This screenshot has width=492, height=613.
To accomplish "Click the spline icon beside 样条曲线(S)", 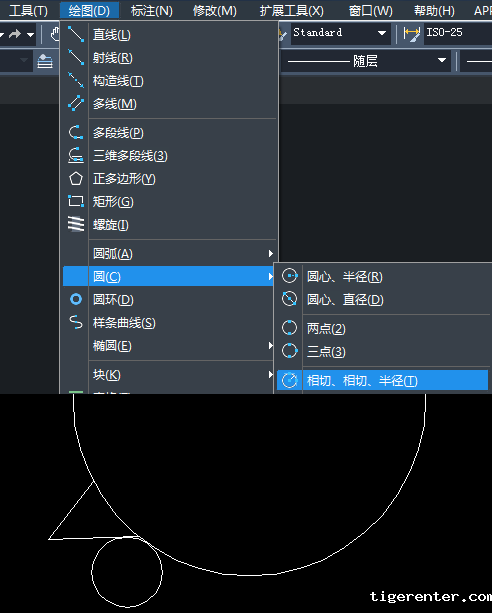I will pos(75,323).
